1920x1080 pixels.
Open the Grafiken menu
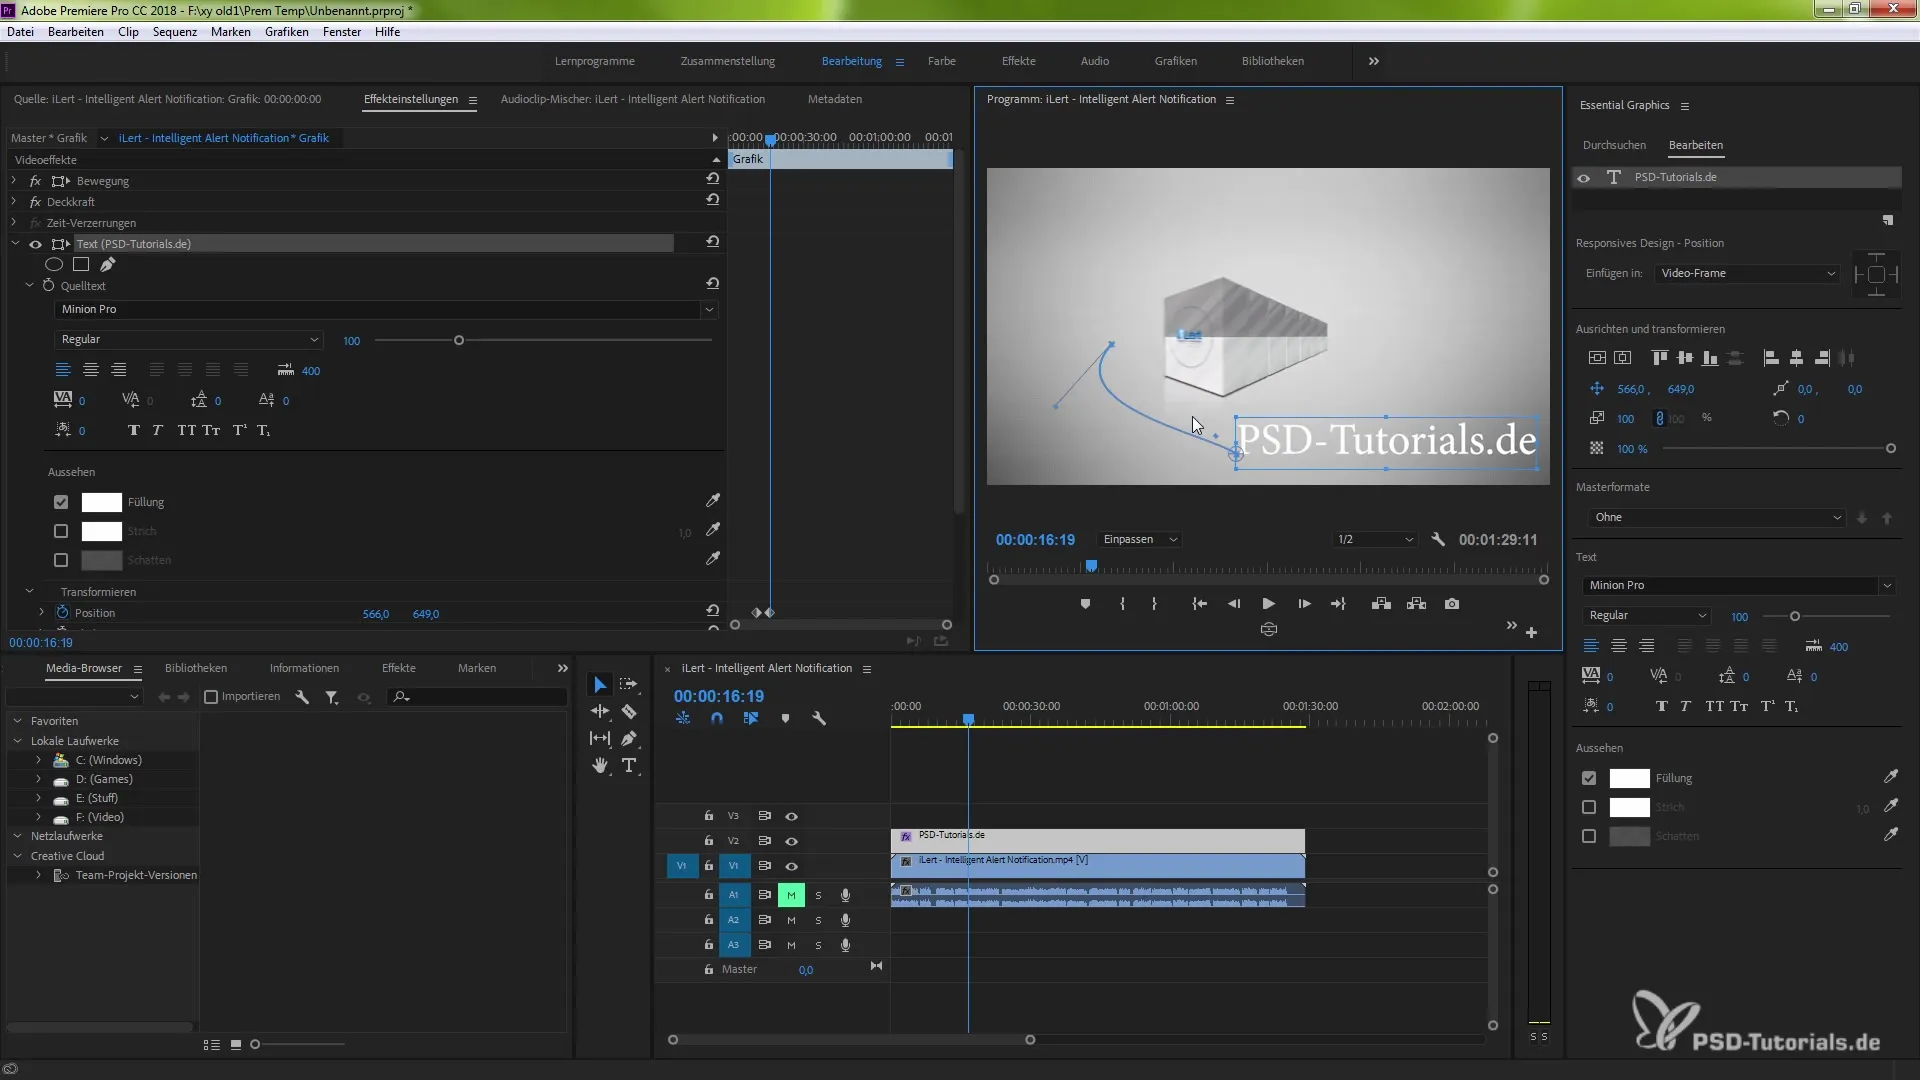(x=287, y=32)
